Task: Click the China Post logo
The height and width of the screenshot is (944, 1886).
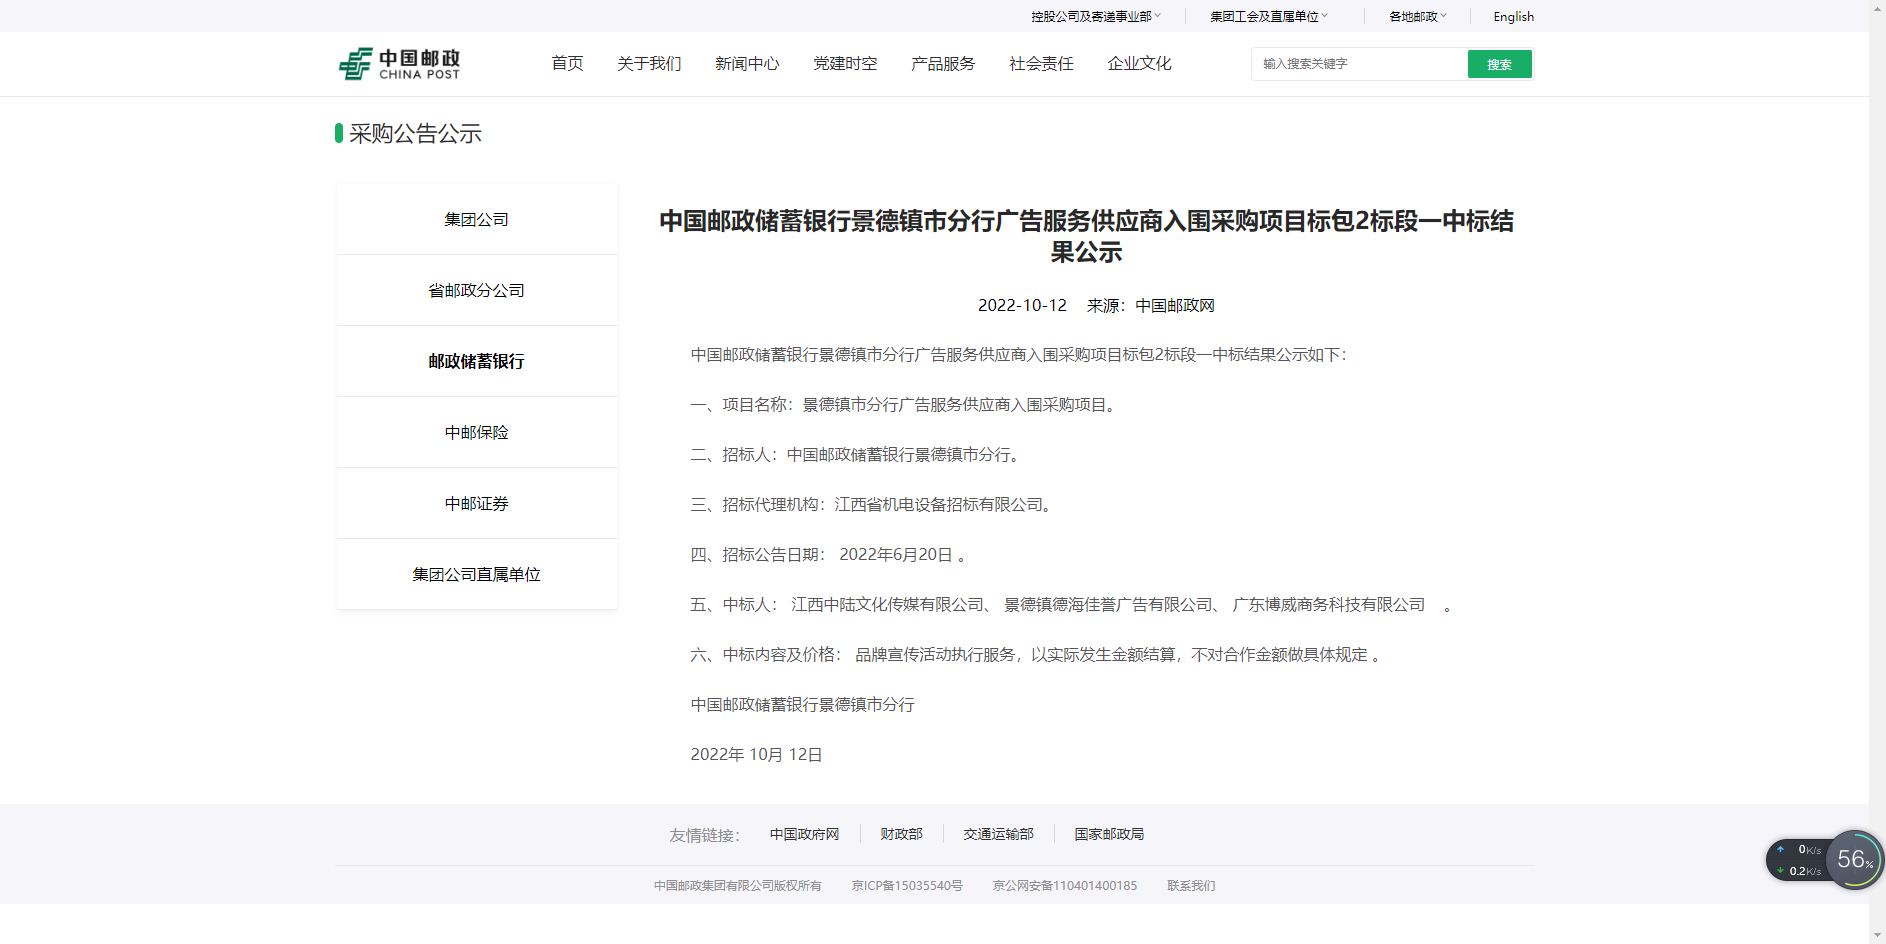Action: [400, 64]
